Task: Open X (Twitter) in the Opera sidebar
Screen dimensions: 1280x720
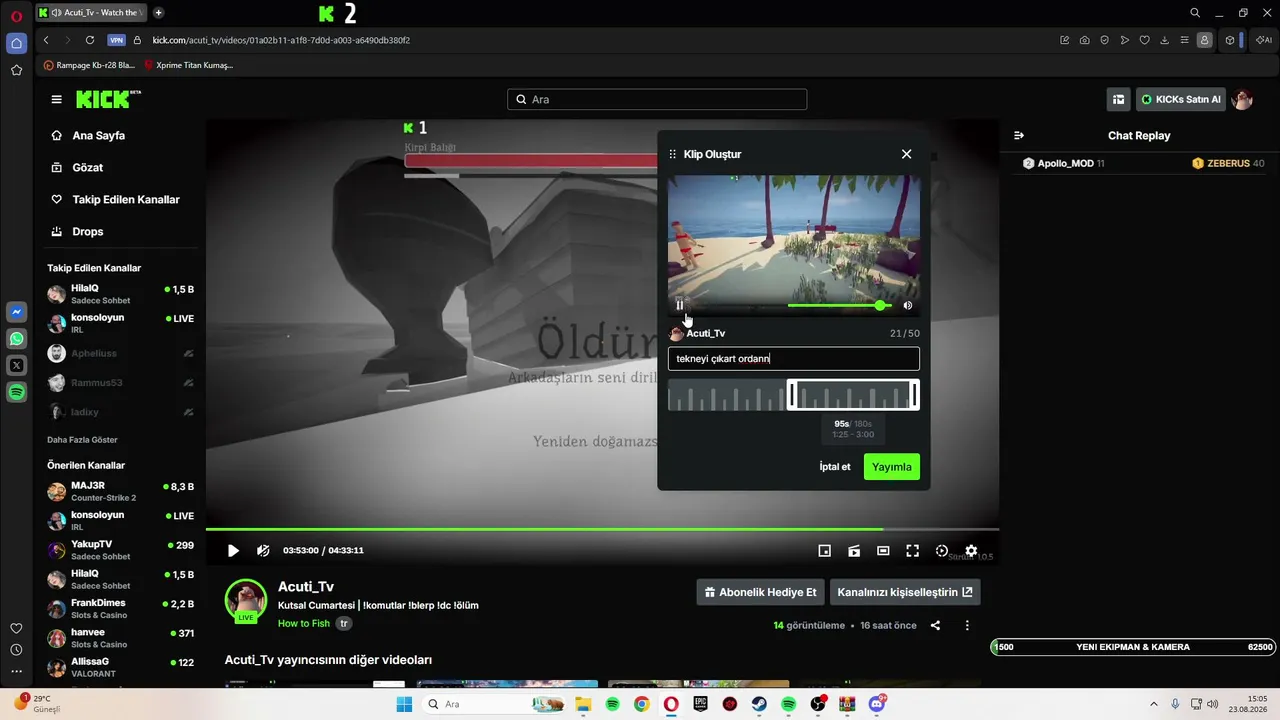Action: (x=16, y=366)
